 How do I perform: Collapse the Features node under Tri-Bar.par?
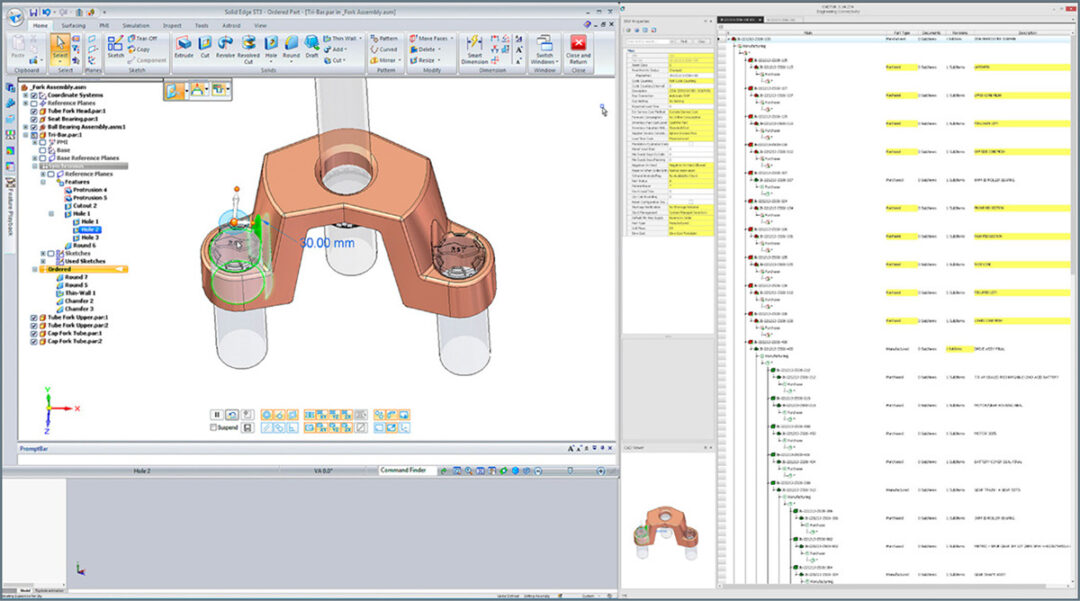click(x=42, y=182)
